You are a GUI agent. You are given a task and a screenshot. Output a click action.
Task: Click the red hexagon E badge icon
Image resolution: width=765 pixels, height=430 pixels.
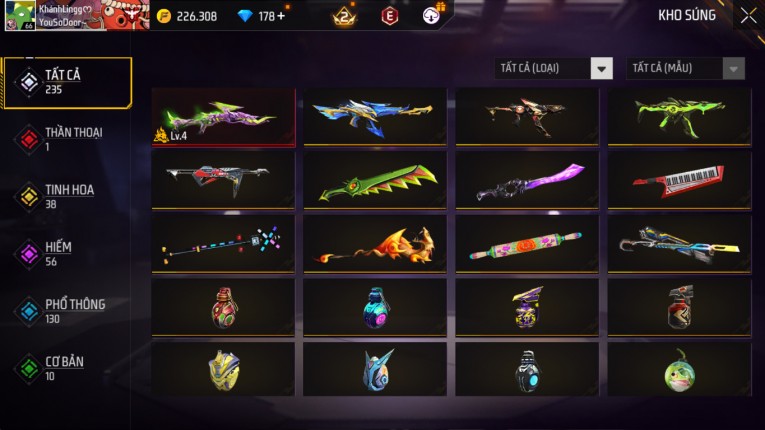click(x=389, y=16)
